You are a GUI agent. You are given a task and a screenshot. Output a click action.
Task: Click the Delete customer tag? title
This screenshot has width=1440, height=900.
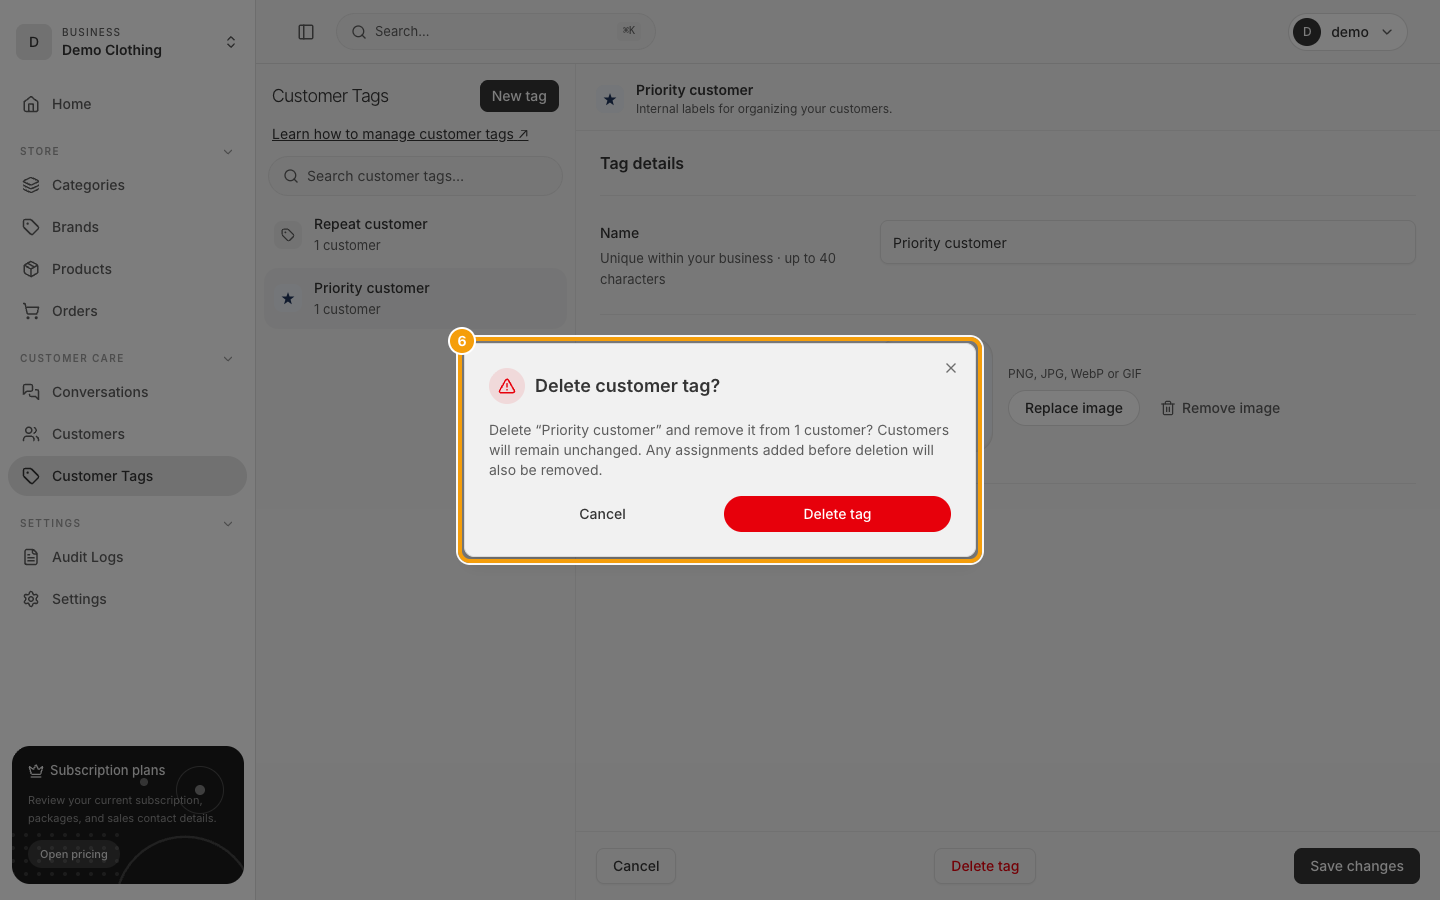pos(627,386)
